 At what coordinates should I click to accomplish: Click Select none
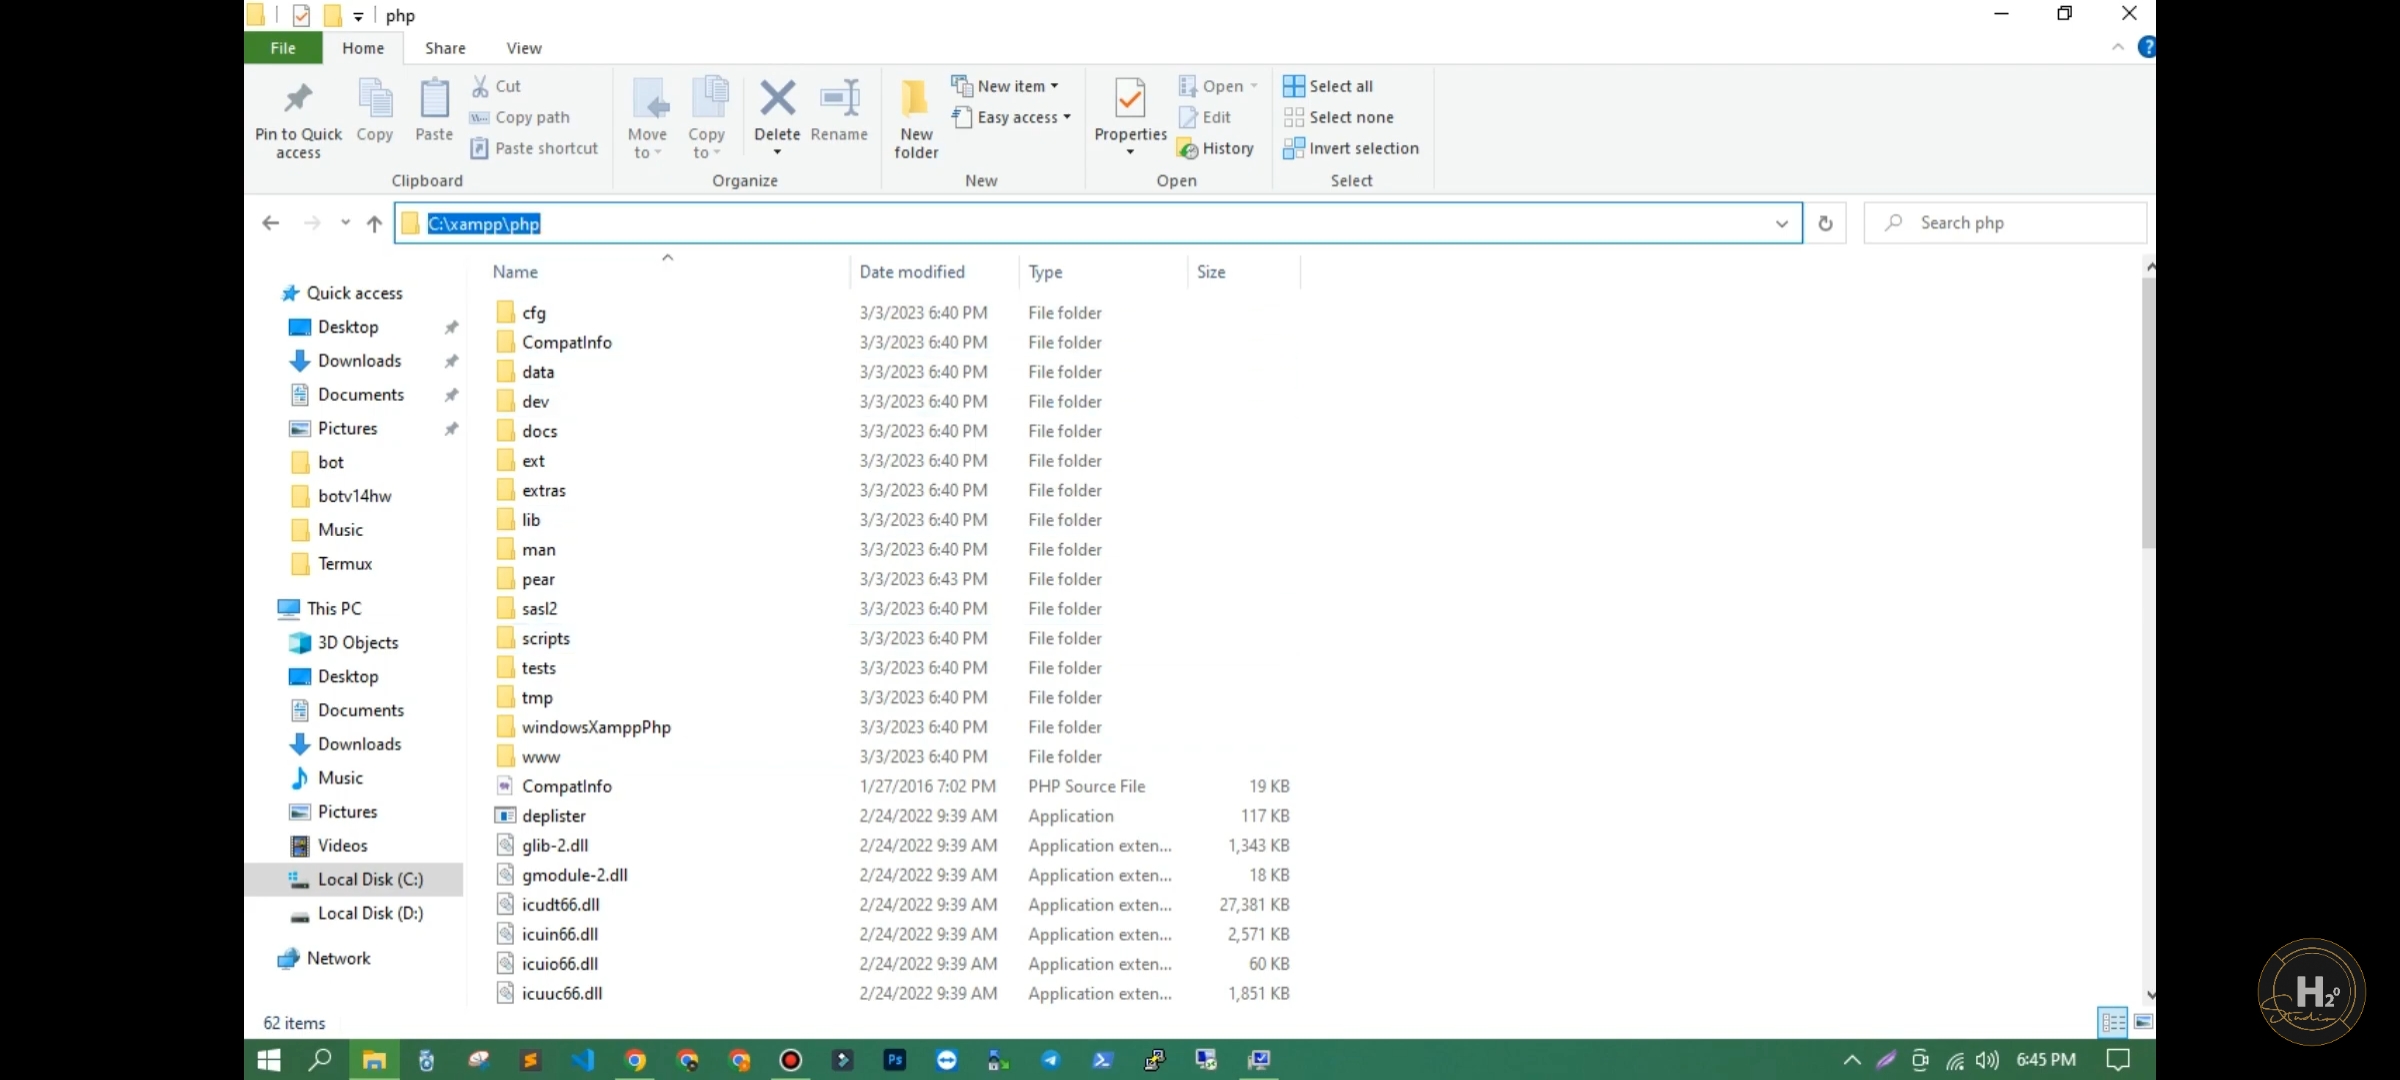1338,117
